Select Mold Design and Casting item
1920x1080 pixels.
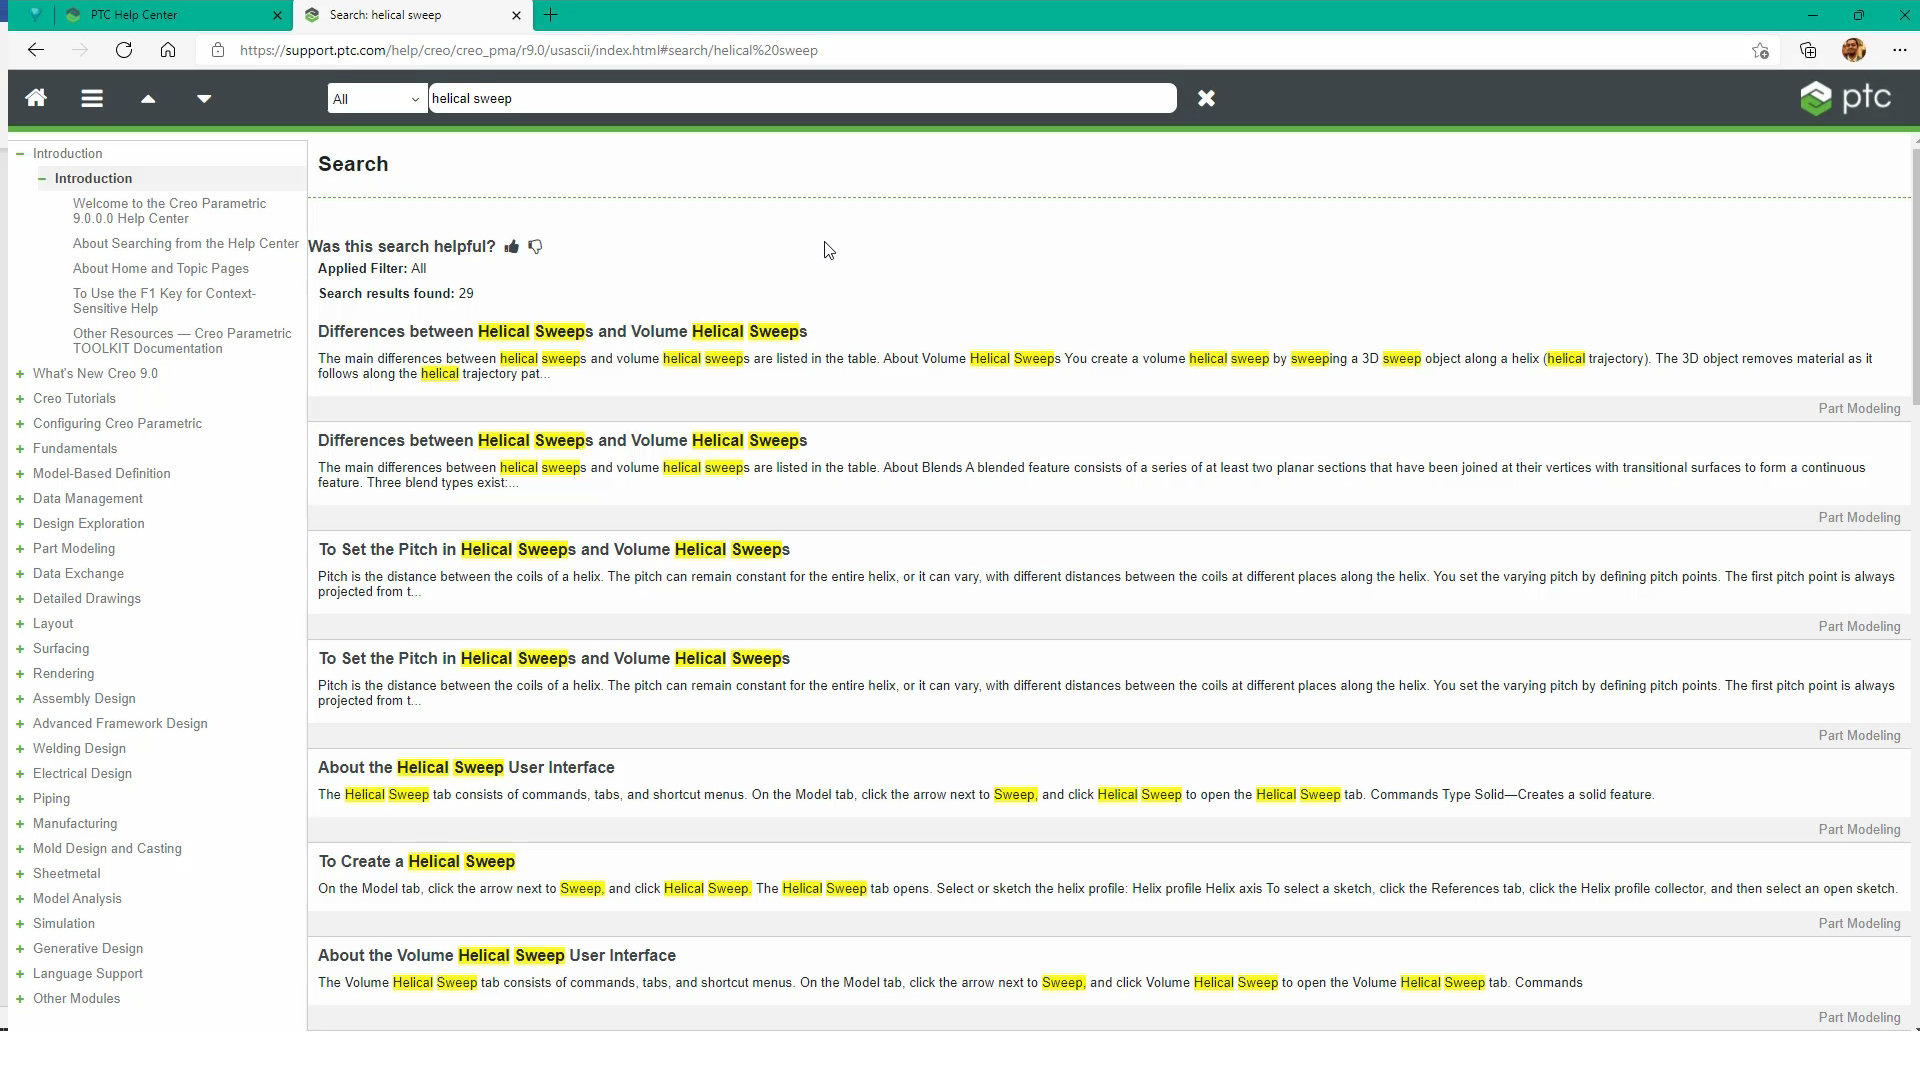pyautogui.click(x=107, y=848)
